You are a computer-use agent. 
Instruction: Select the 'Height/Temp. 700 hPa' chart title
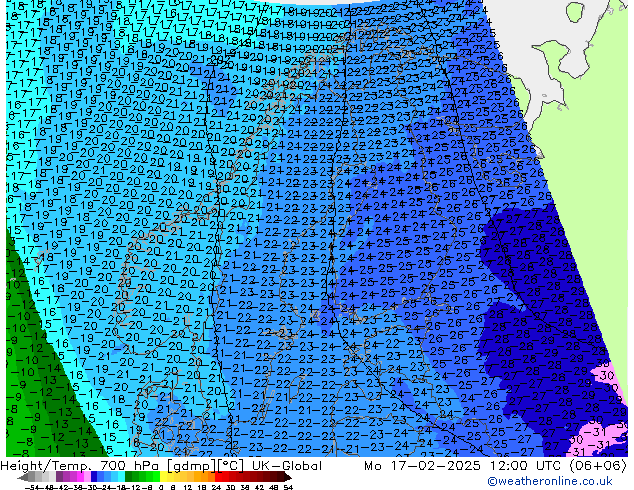coord(79,466)
